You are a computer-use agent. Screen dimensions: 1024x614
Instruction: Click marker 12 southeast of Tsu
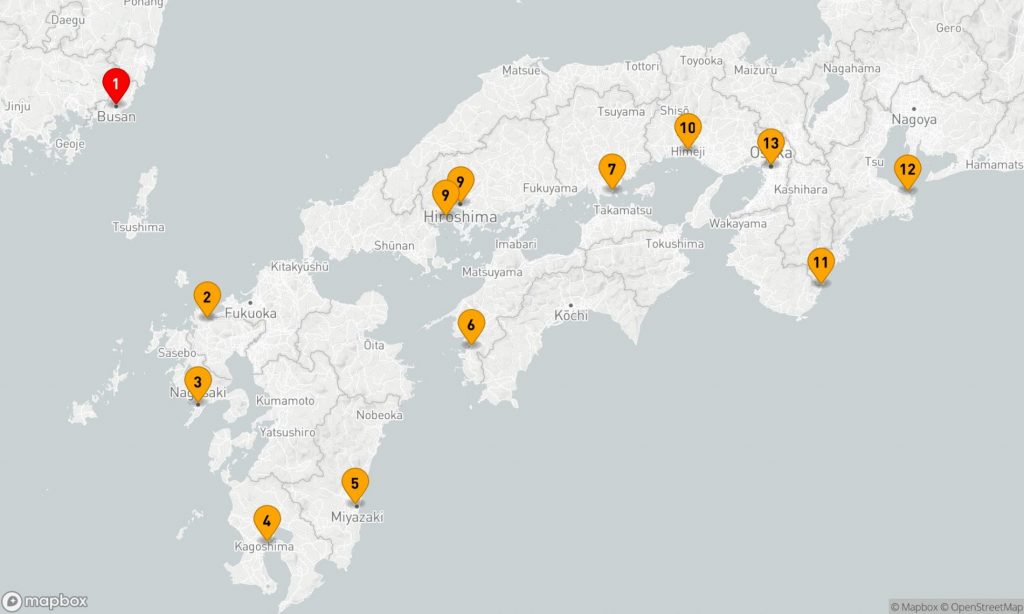[x=906, y=170]
